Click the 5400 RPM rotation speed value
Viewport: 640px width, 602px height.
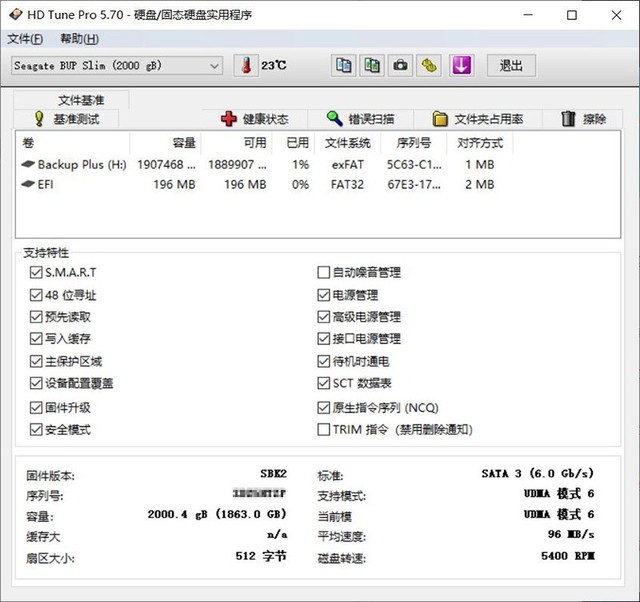pyautogui.click(x=568, y=556)
